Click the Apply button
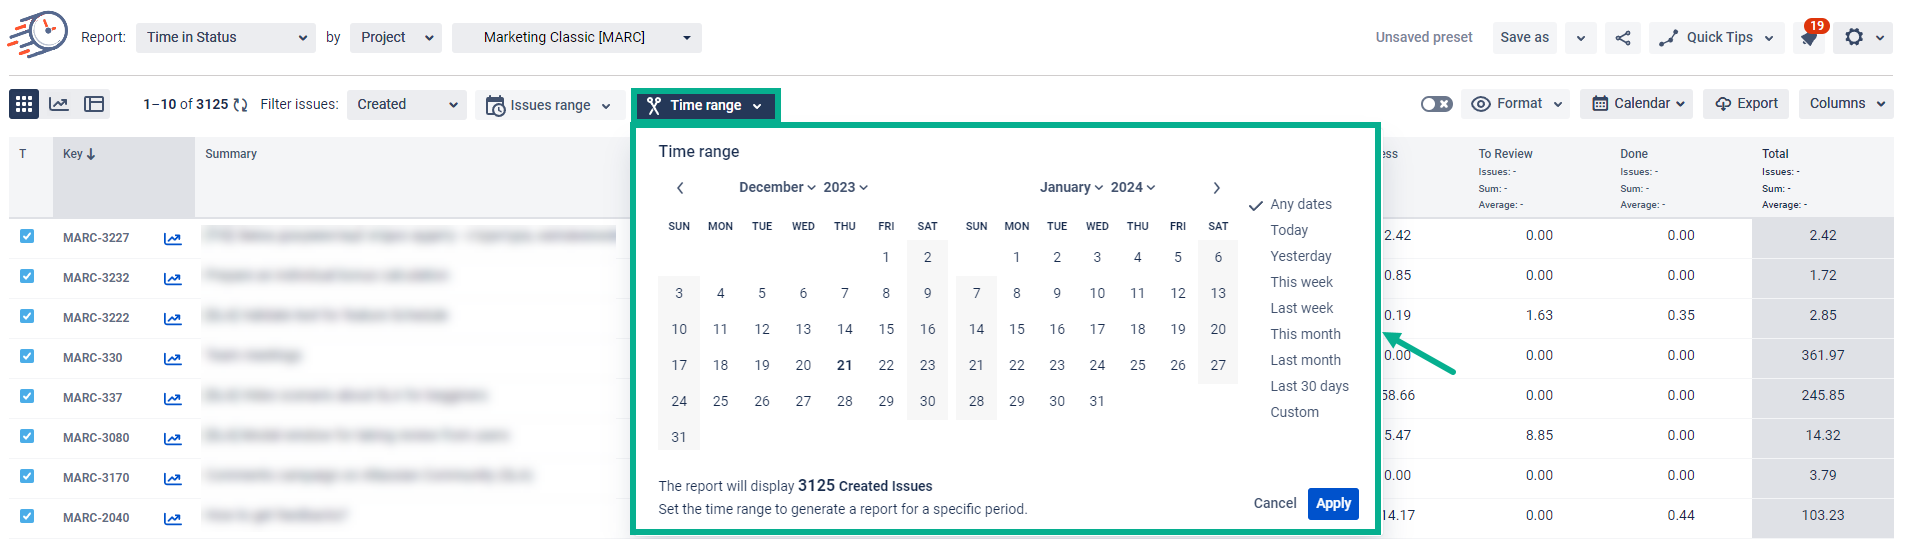Screen dimensions: 1908x539 tap(1333, 504)
